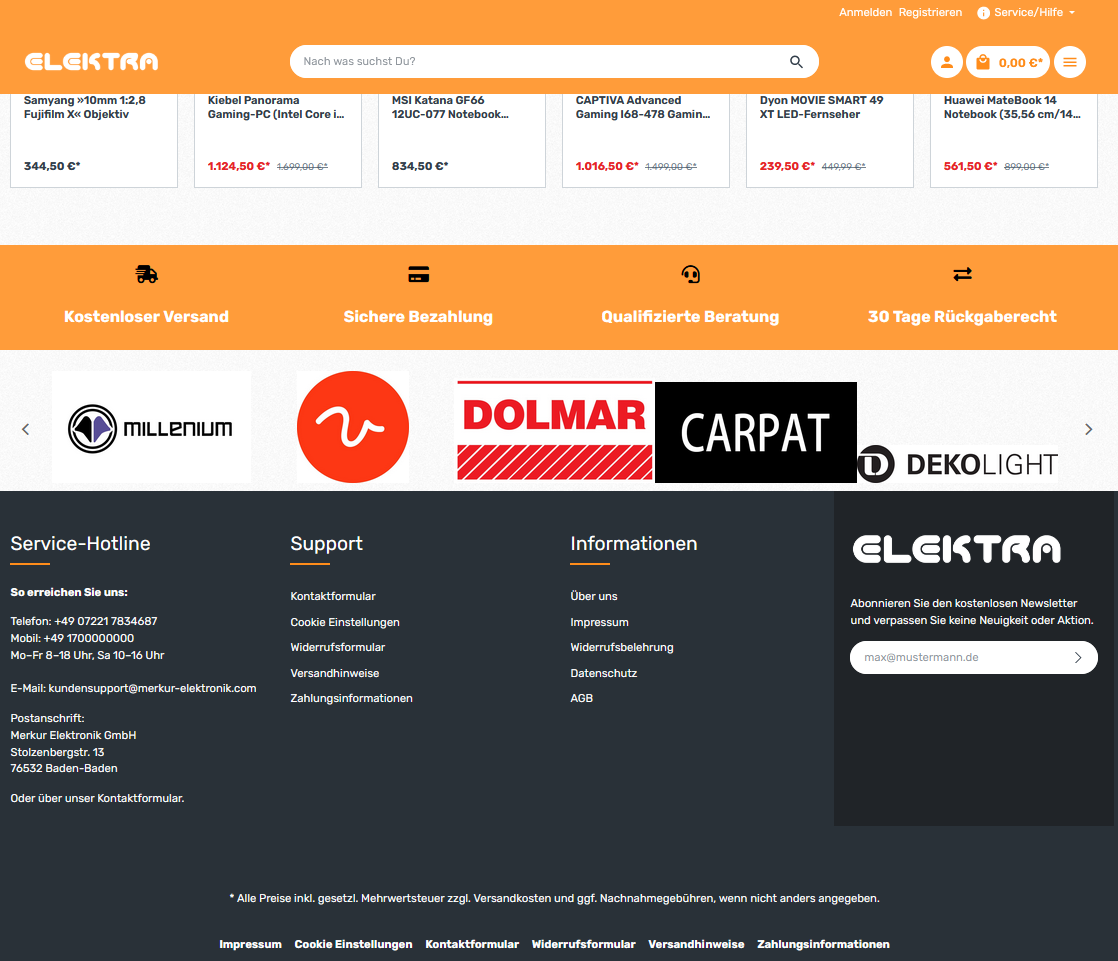Open Samyang 10mm Objektiv product card
The height and width of the screenshot is (961, 1118).
click(93, 140)
